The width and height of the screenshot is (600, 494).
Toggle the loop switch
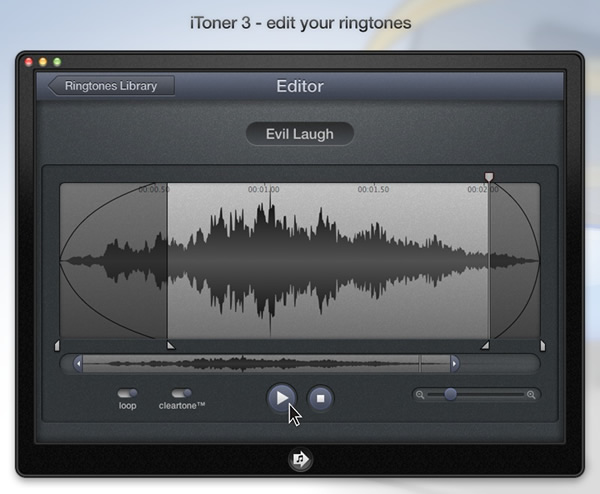127,393
